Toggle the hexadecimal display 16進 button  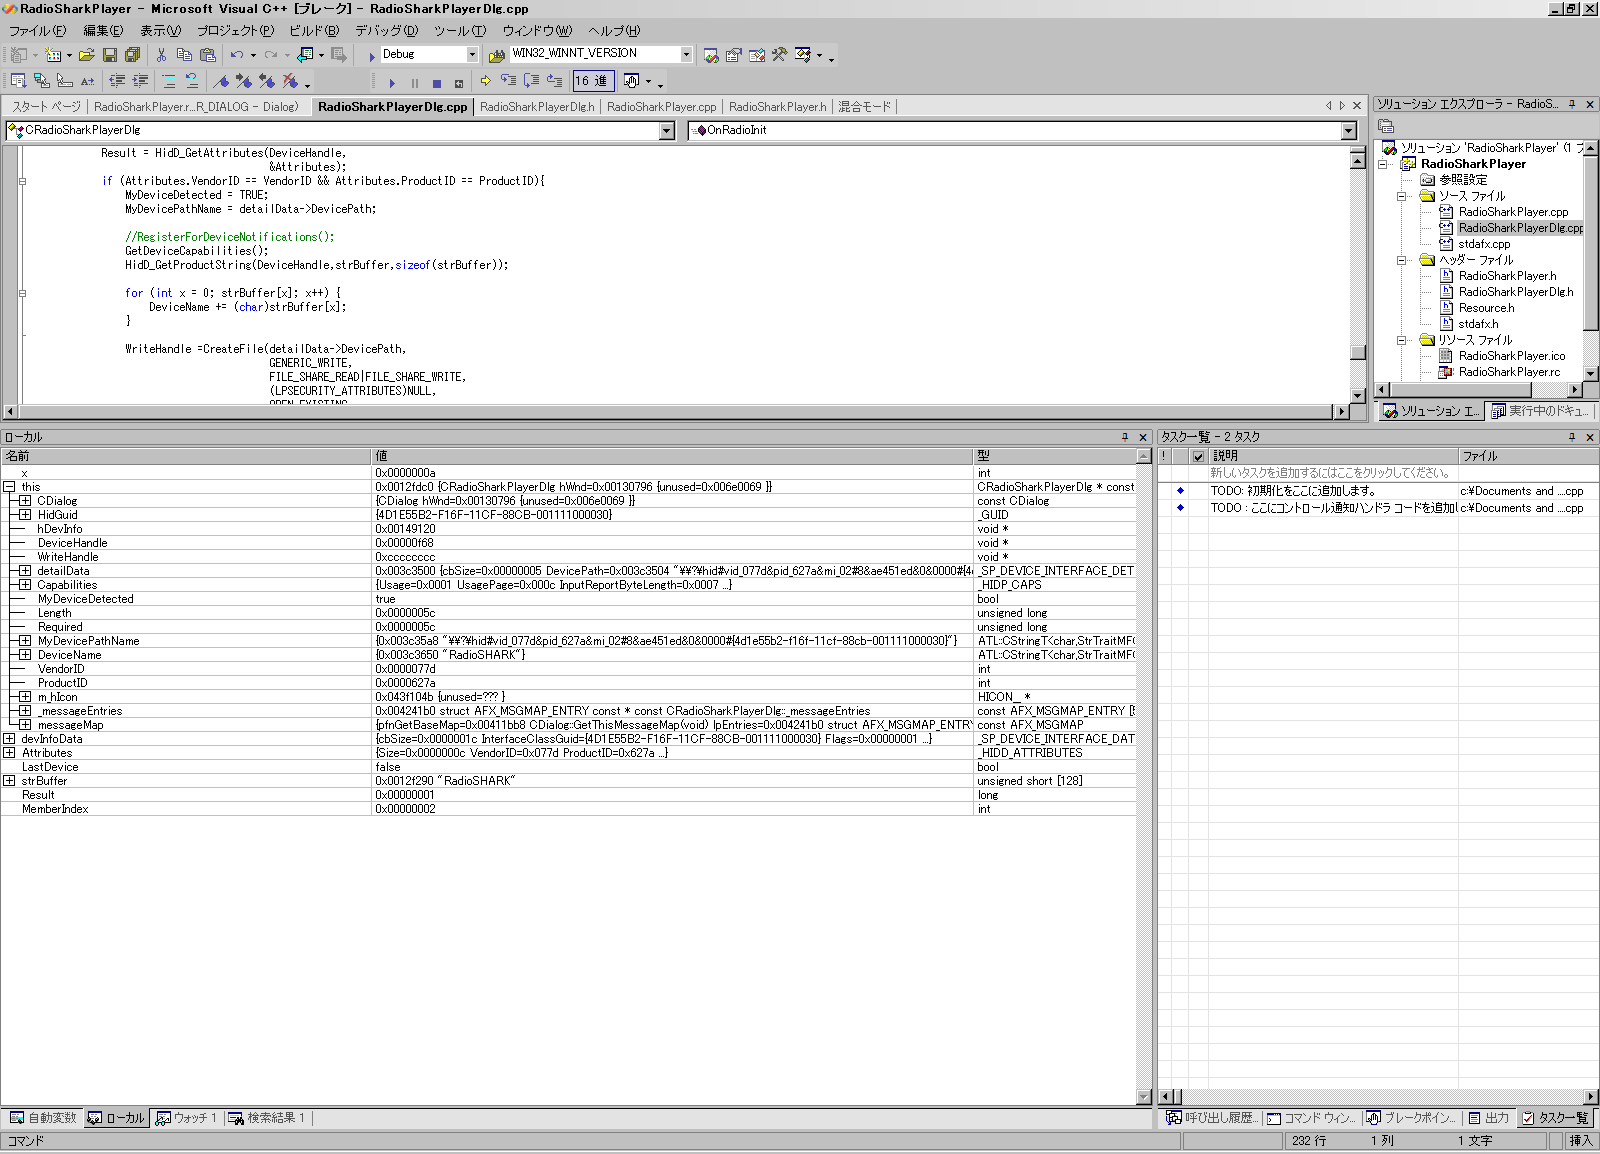pos(592,81)
